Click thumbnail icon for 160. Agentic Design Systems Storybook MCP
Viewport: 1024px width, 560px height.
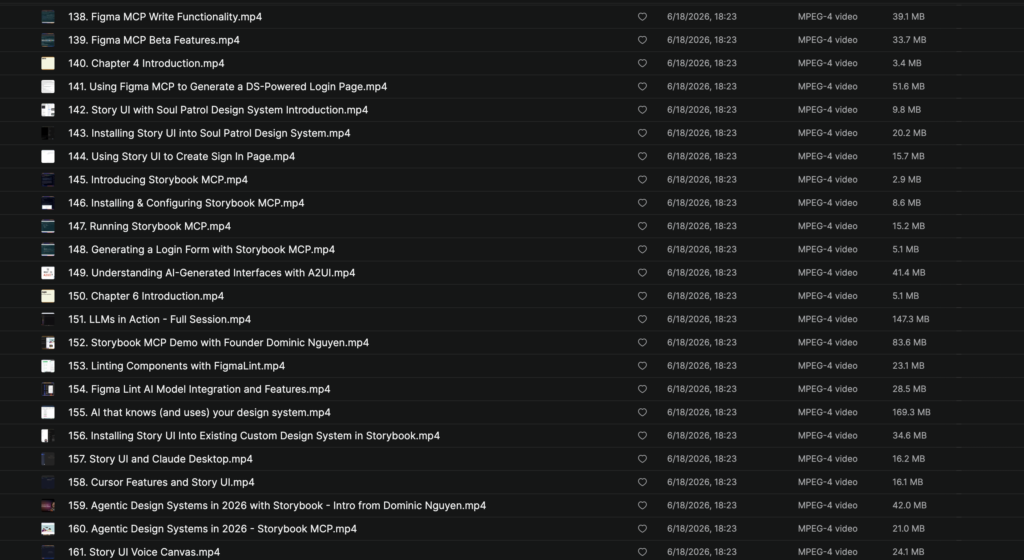48,529
